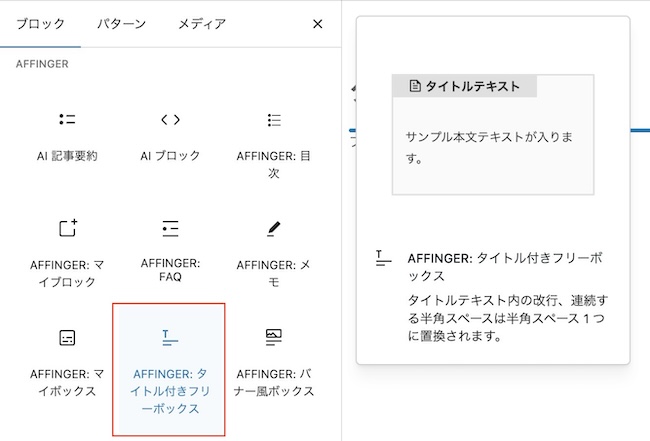The image size is (650, 441).
Task: Click the preview heading タイトル付きフリーボックス
Action: tap(505, 267)
